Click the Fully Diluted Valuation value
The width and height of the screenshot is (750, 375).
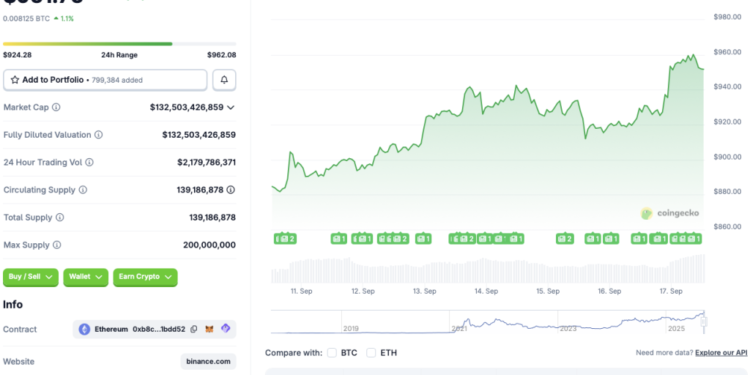199,135
